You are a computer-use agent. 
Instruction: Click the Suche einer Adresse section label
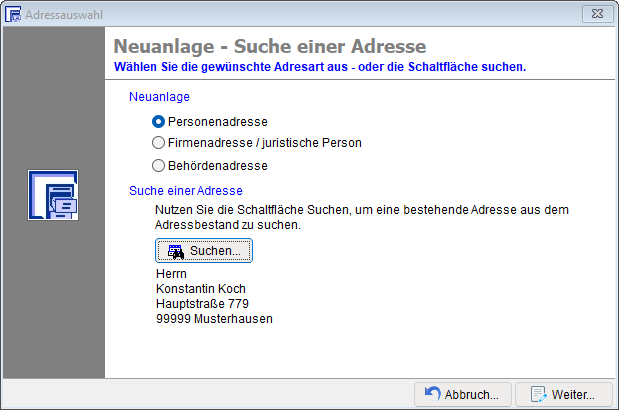pyautogui.click(x=186, y=190)
